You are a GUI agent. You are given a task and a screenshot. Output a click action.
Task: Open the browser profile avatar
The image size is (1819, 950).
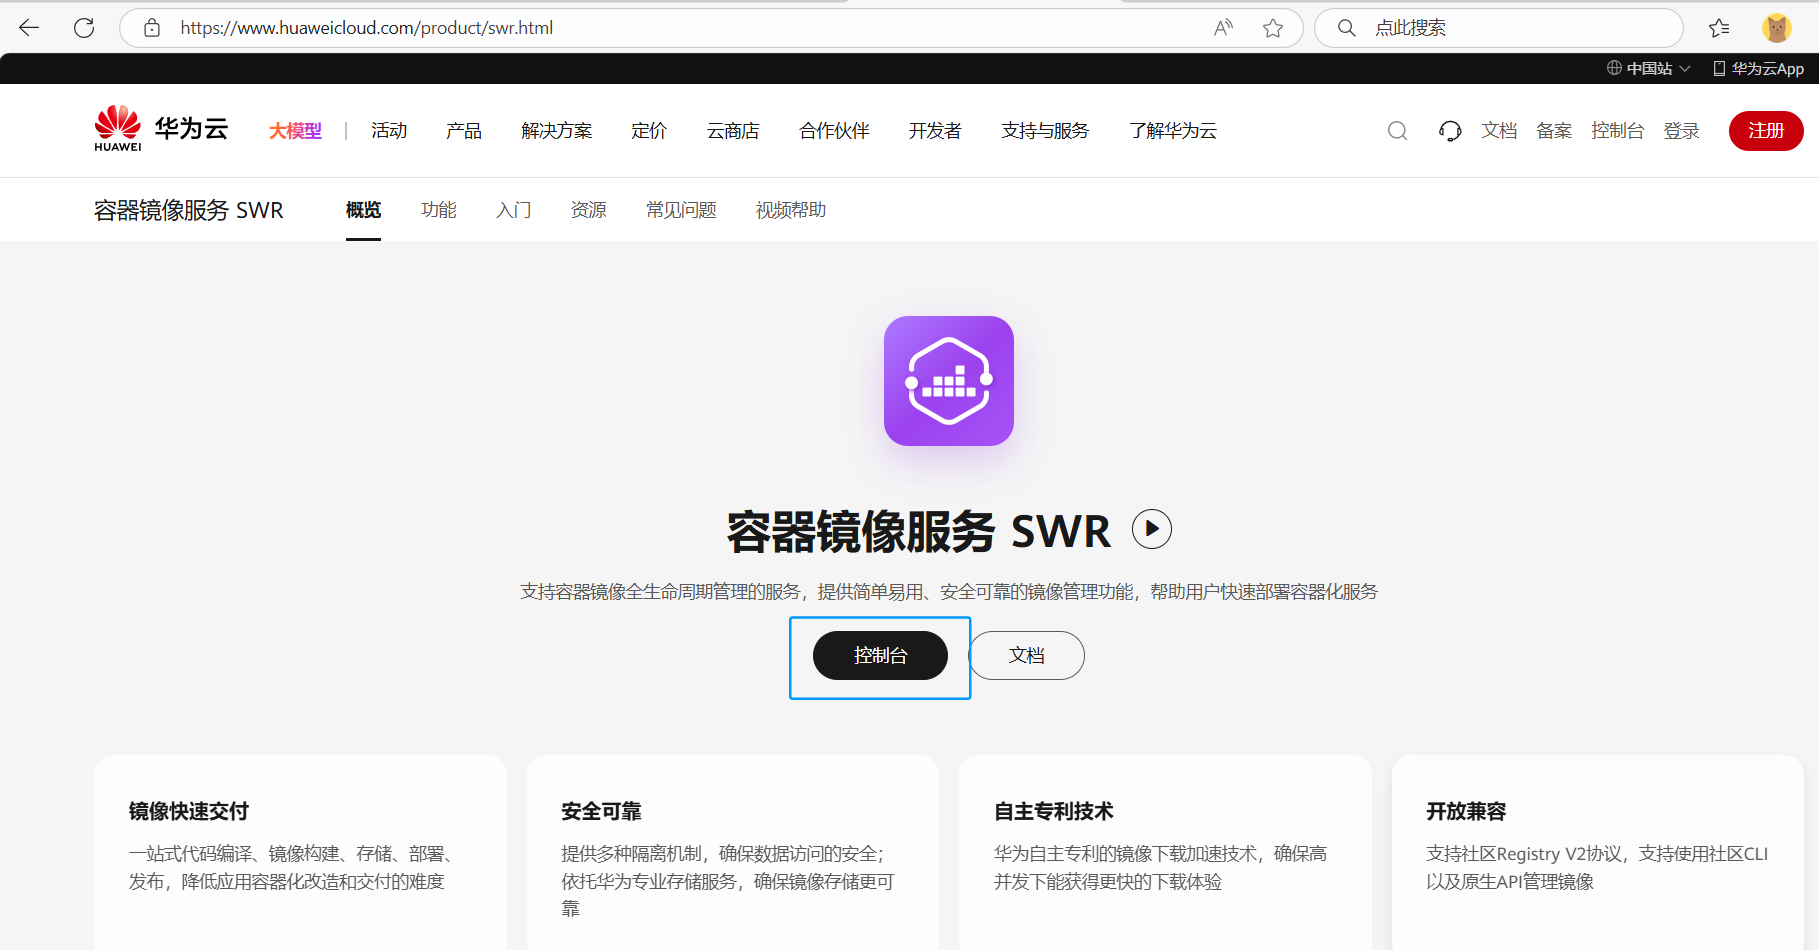pyautogui.click(x=1777, y=28)
